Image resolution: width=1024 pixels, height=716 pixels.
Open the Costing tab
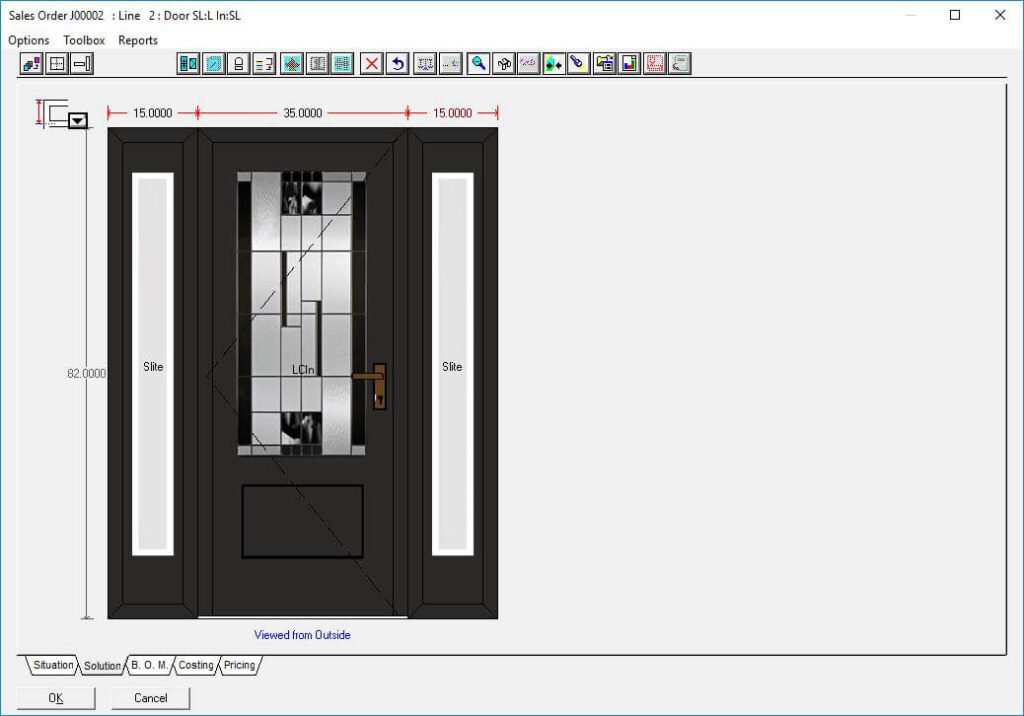[x=196, y=665]
